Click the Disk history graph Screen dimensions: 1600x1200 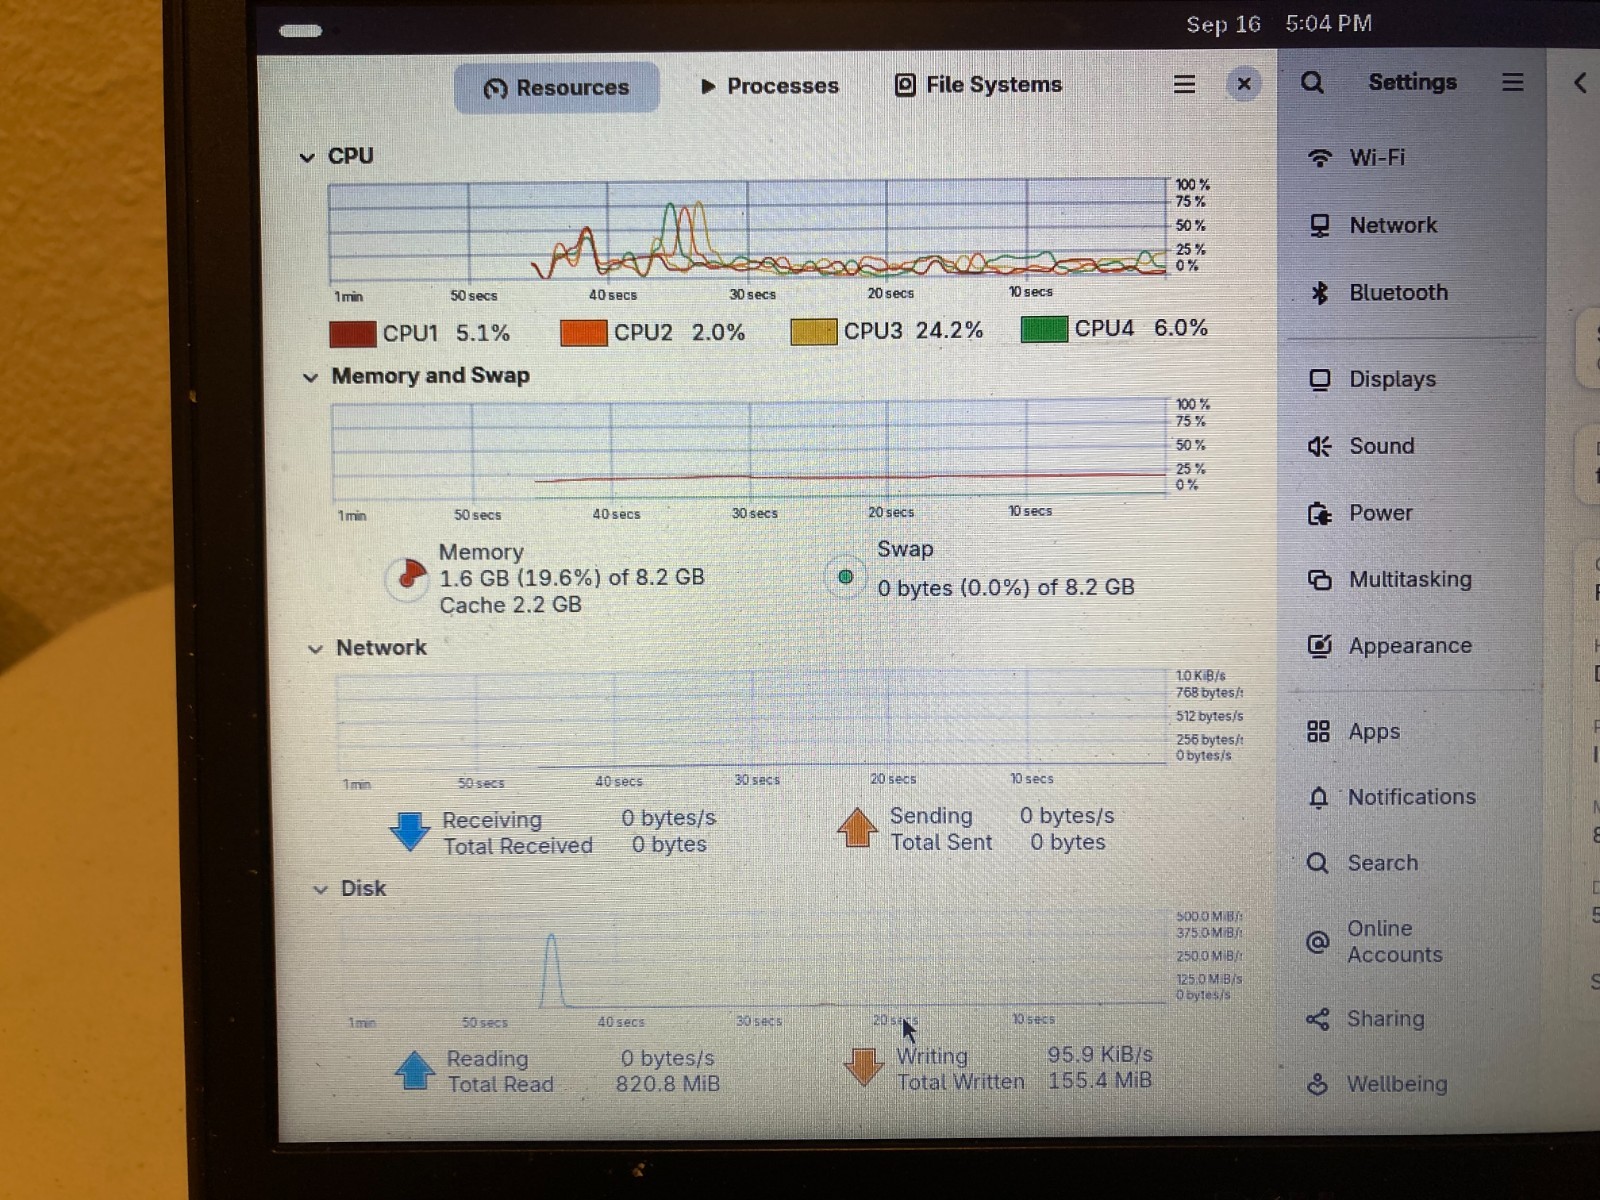755,962
